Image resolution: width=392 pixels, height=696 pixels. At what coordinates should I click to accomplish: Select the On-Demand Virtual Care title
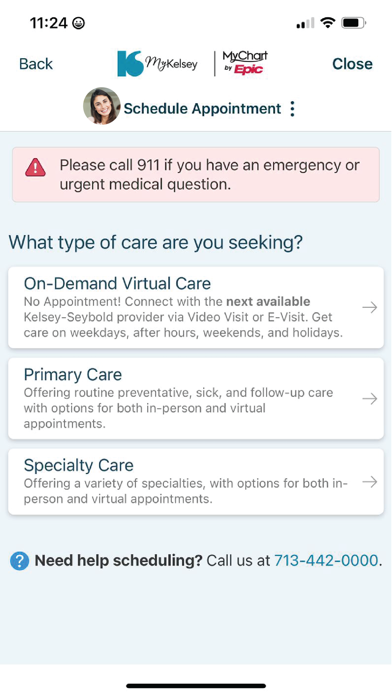[x=117, y=283]
